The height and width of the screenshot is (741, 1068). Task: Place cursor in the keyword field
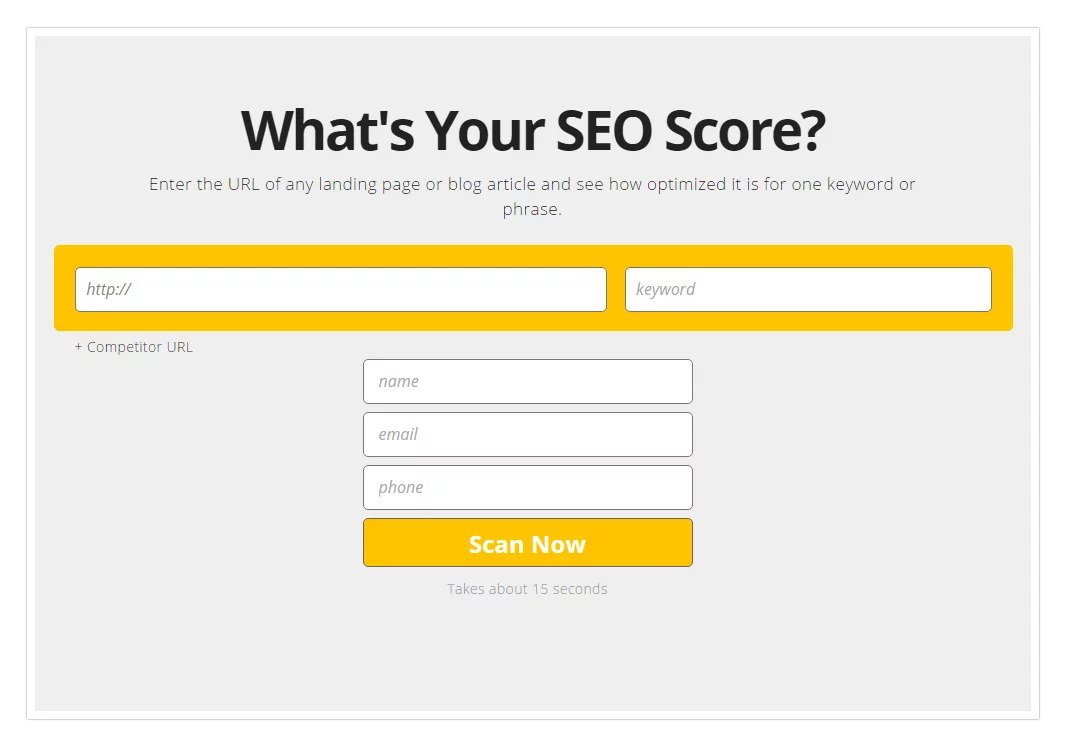coord(806,289)
